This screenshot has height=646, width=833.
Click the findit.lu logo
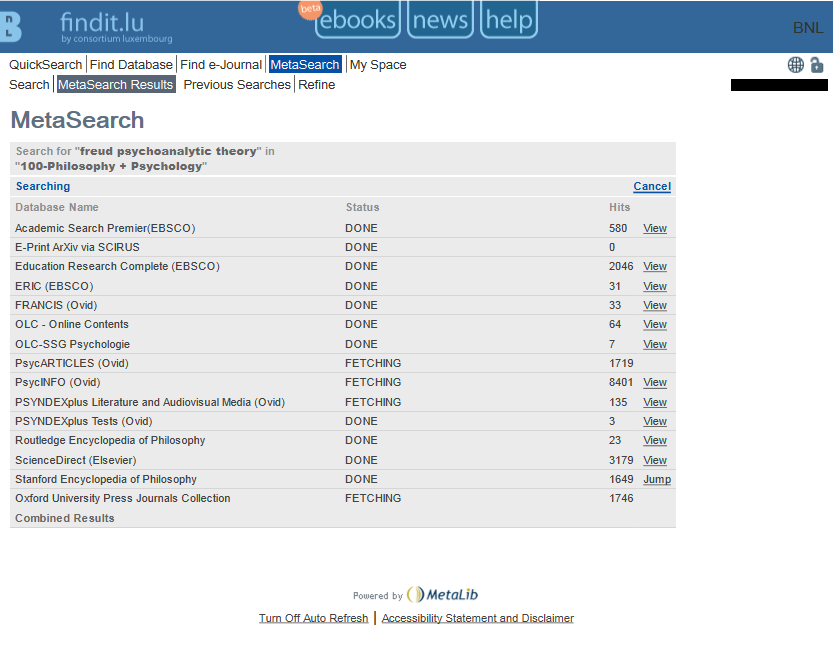[116, 27]
